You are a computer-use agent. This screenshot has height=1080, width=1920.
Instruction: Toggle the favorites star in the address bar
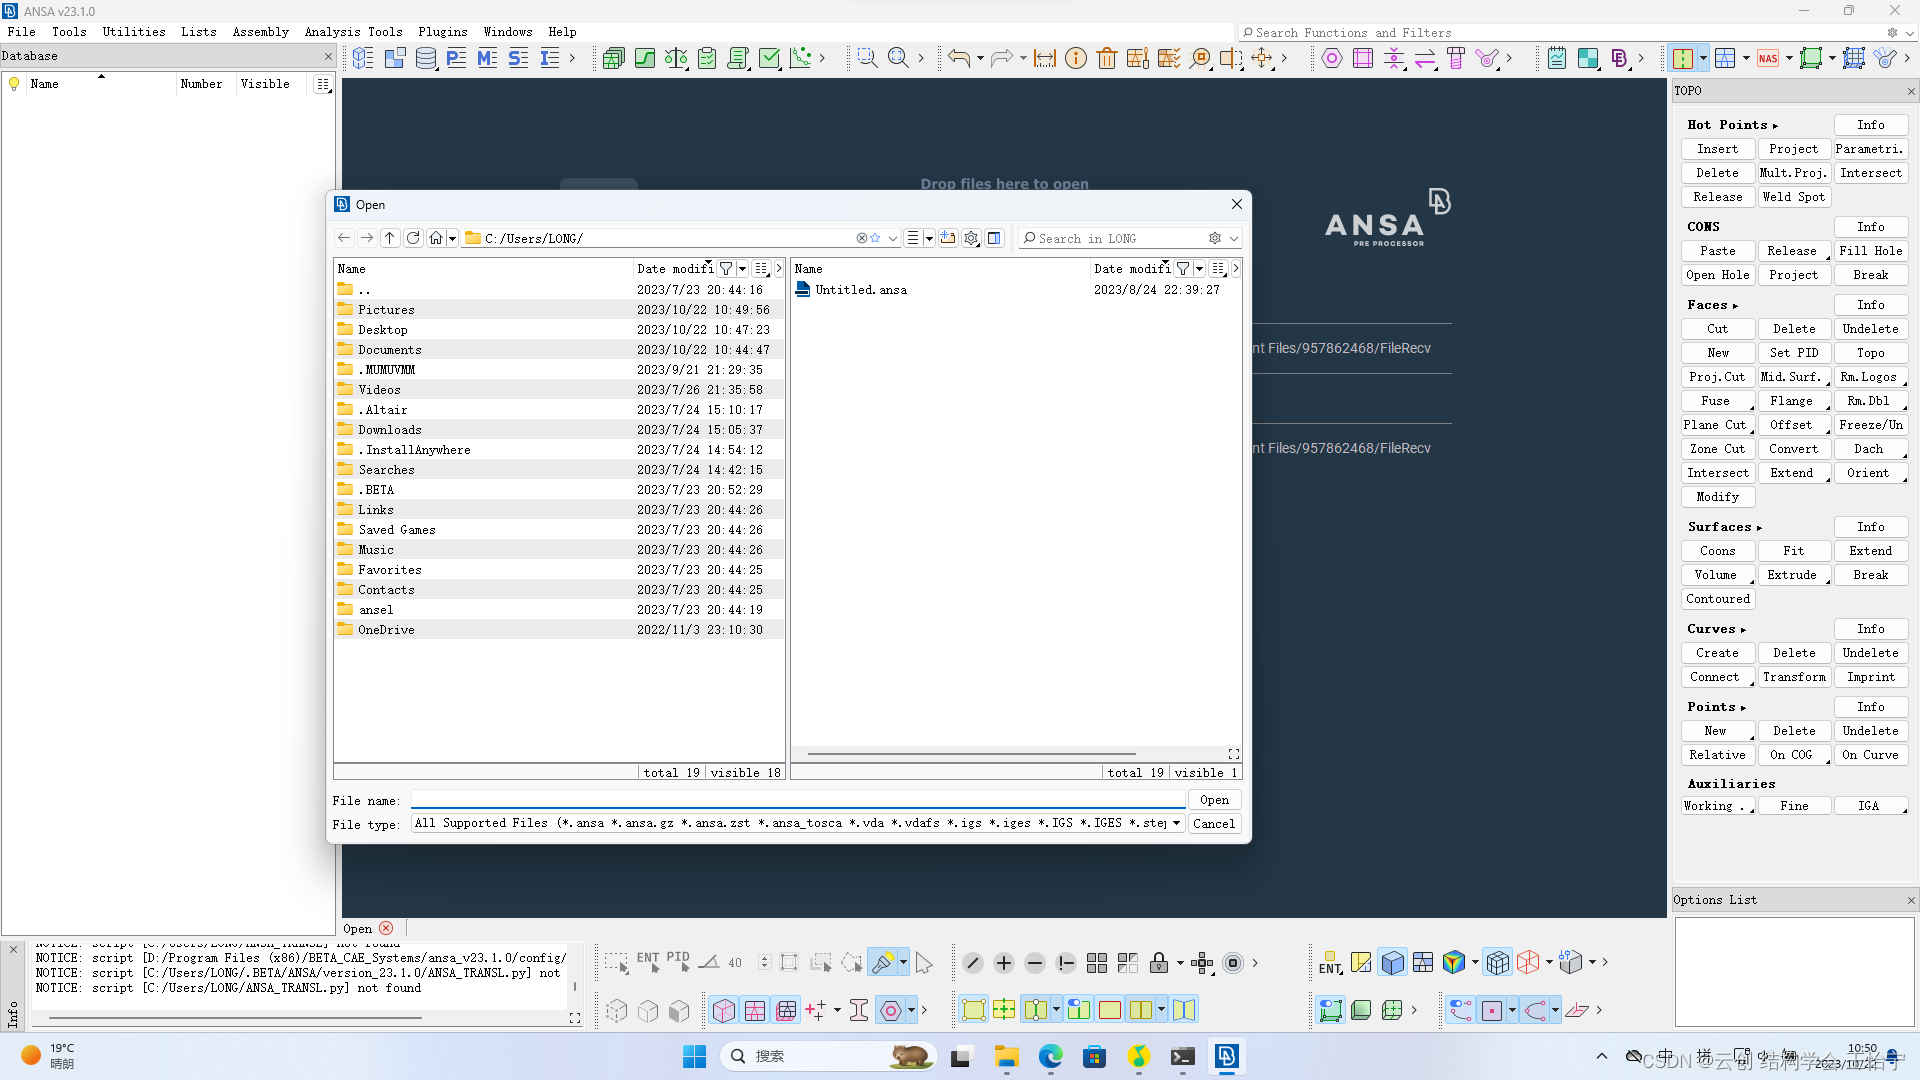coord(875,238)
